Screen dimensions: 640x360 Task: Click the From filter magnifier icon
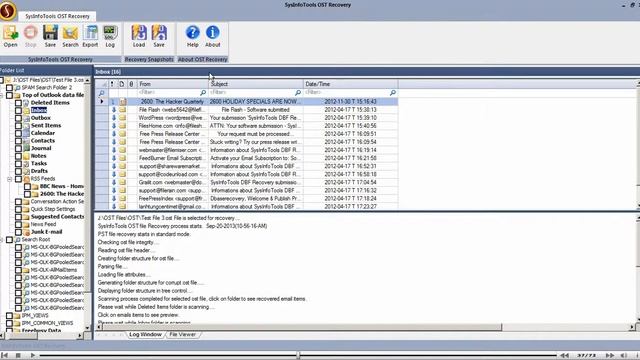pyautogui.click(x=203, y=93)
